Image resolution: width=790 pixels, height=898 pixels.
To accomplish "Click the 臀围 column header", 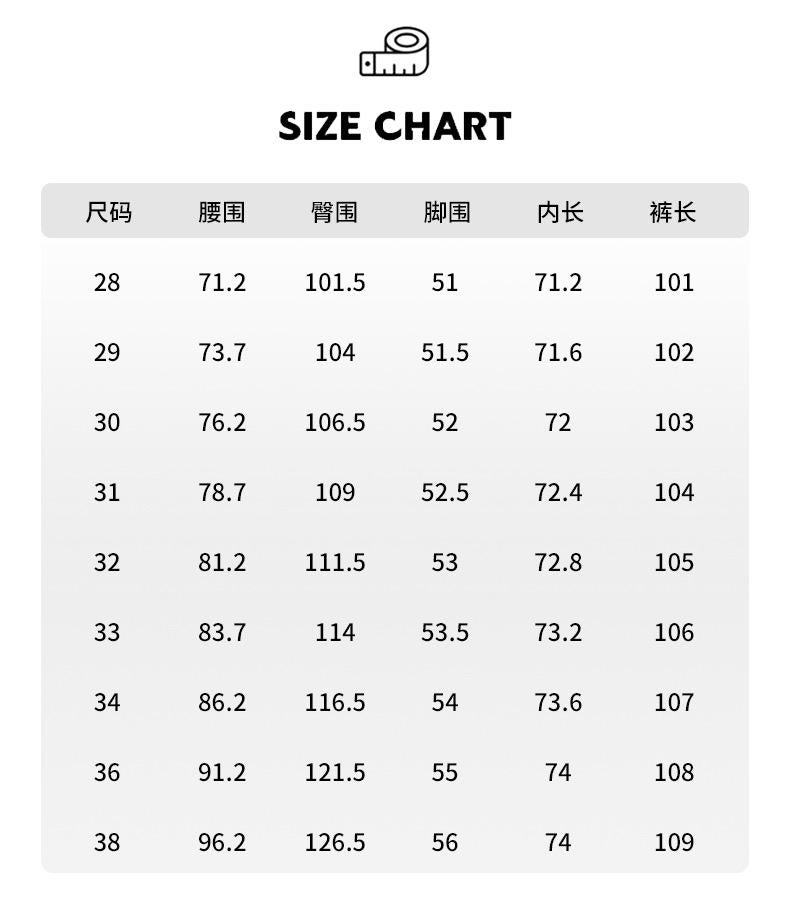I will click(334, 212).
